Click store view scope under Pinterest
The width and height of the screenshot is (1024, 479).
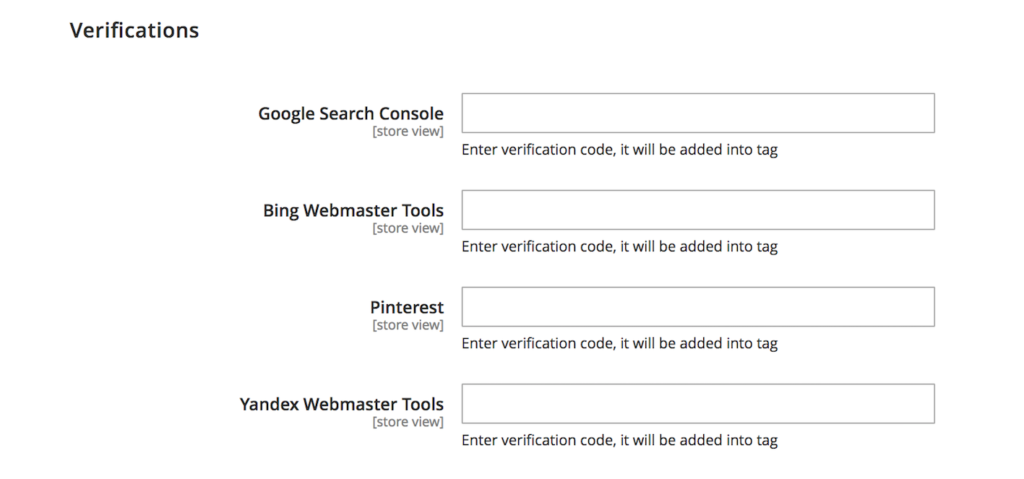tap(408, 325)
